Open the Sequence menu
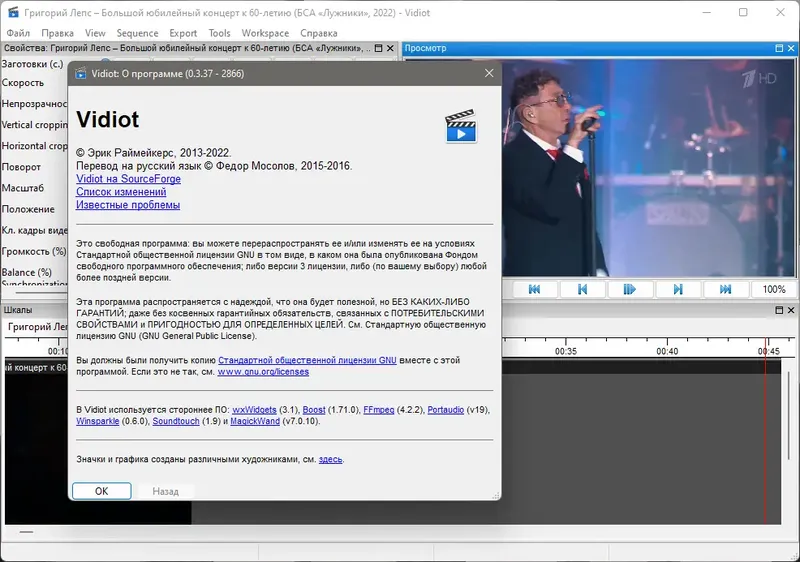This screenshot has width=800, height=562. click(x=137, y=33)
